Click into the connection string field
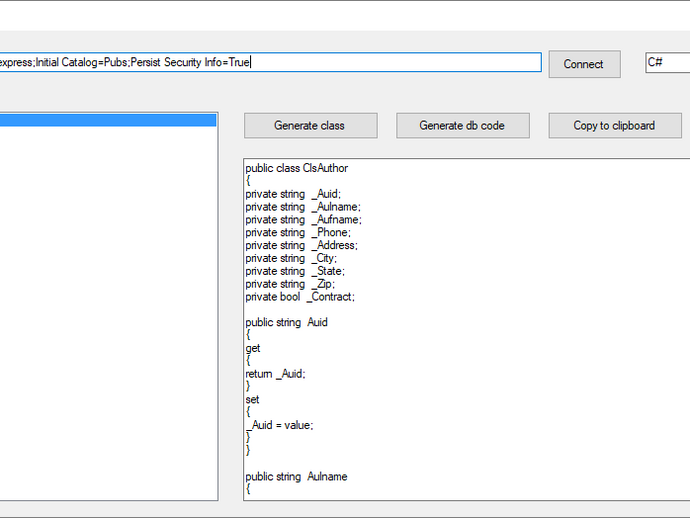The height and width of the screenshot is (518, 690). coord(270,62)
